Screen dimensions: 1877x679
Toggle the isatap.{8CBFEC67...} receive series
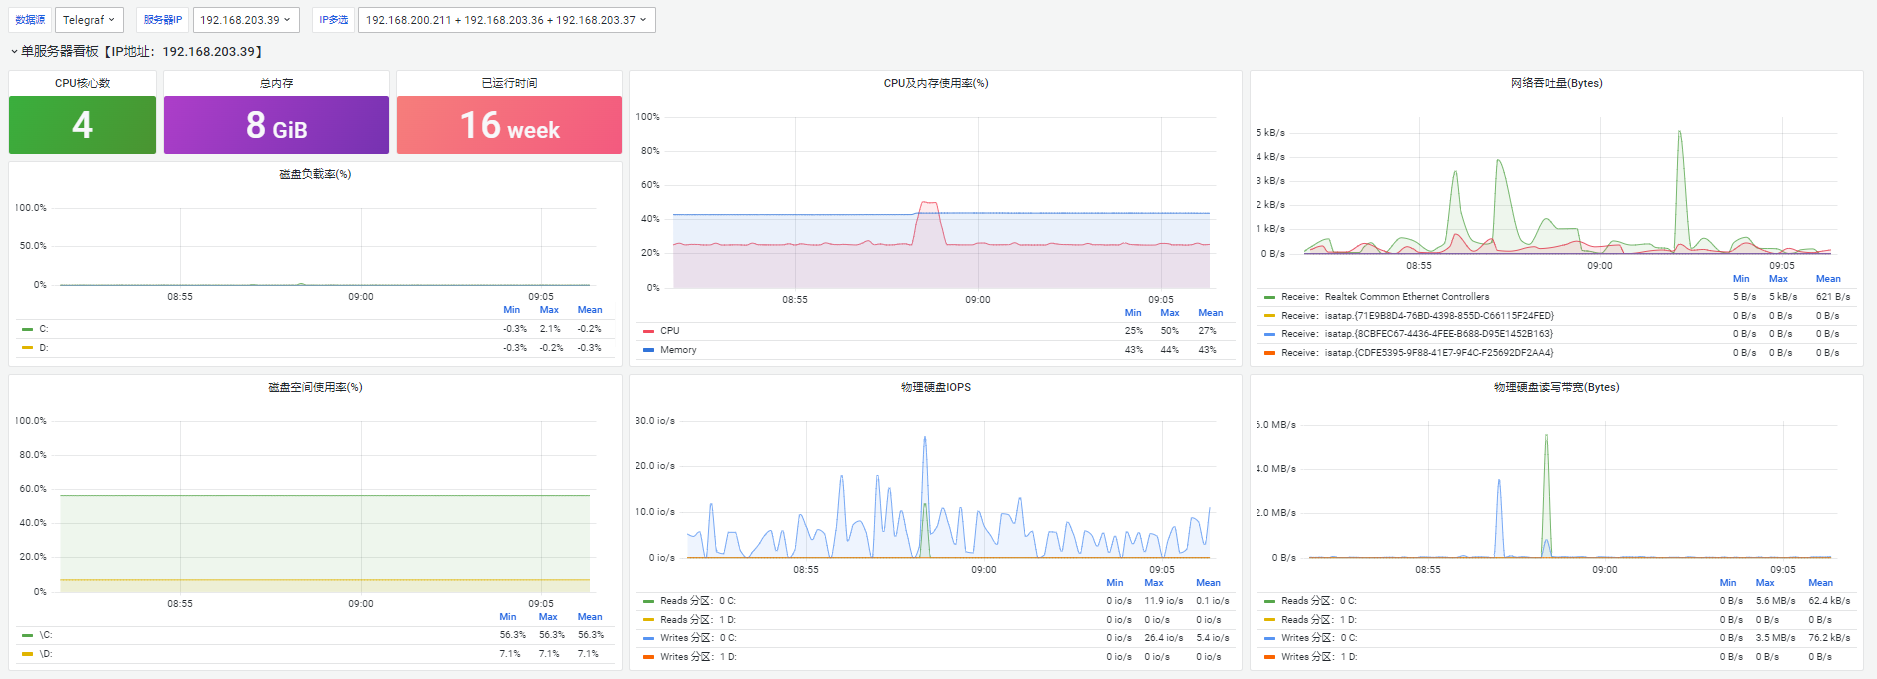point(1416,334)
